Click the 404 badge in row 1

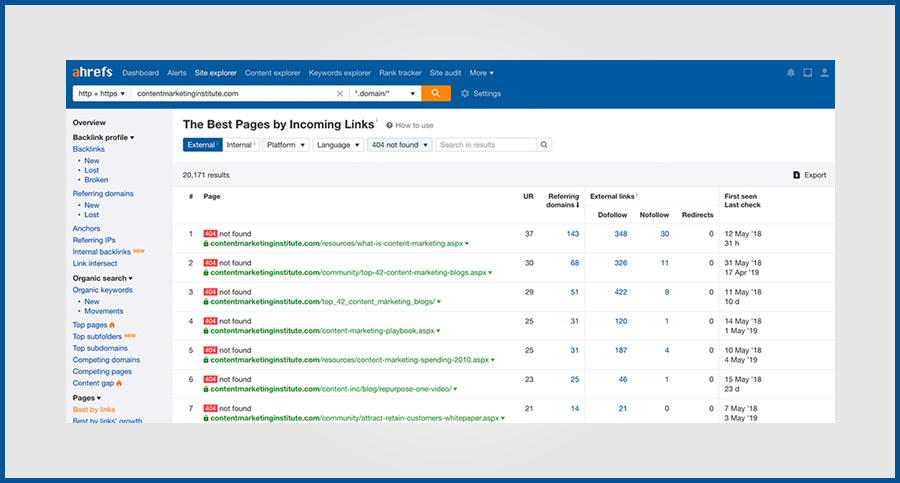coord(210,234)
